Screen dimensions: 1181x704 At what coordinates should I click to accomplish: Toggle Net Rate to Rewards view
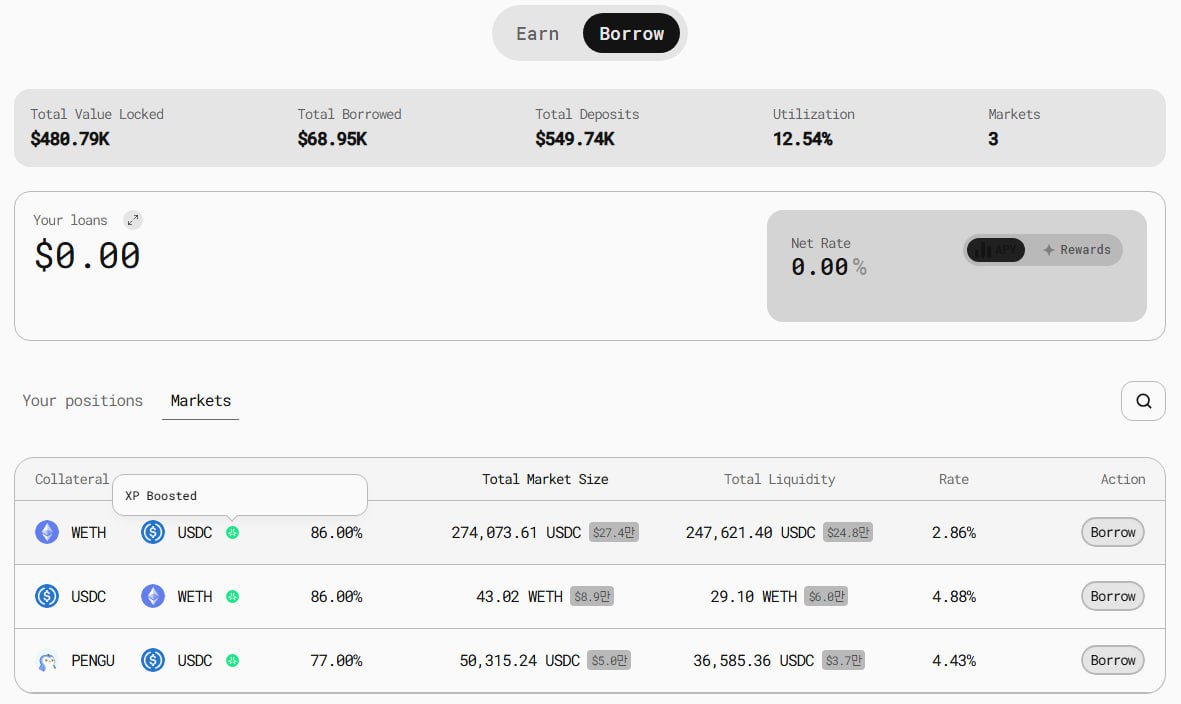pyautogui.click(x=1076, y=250)
